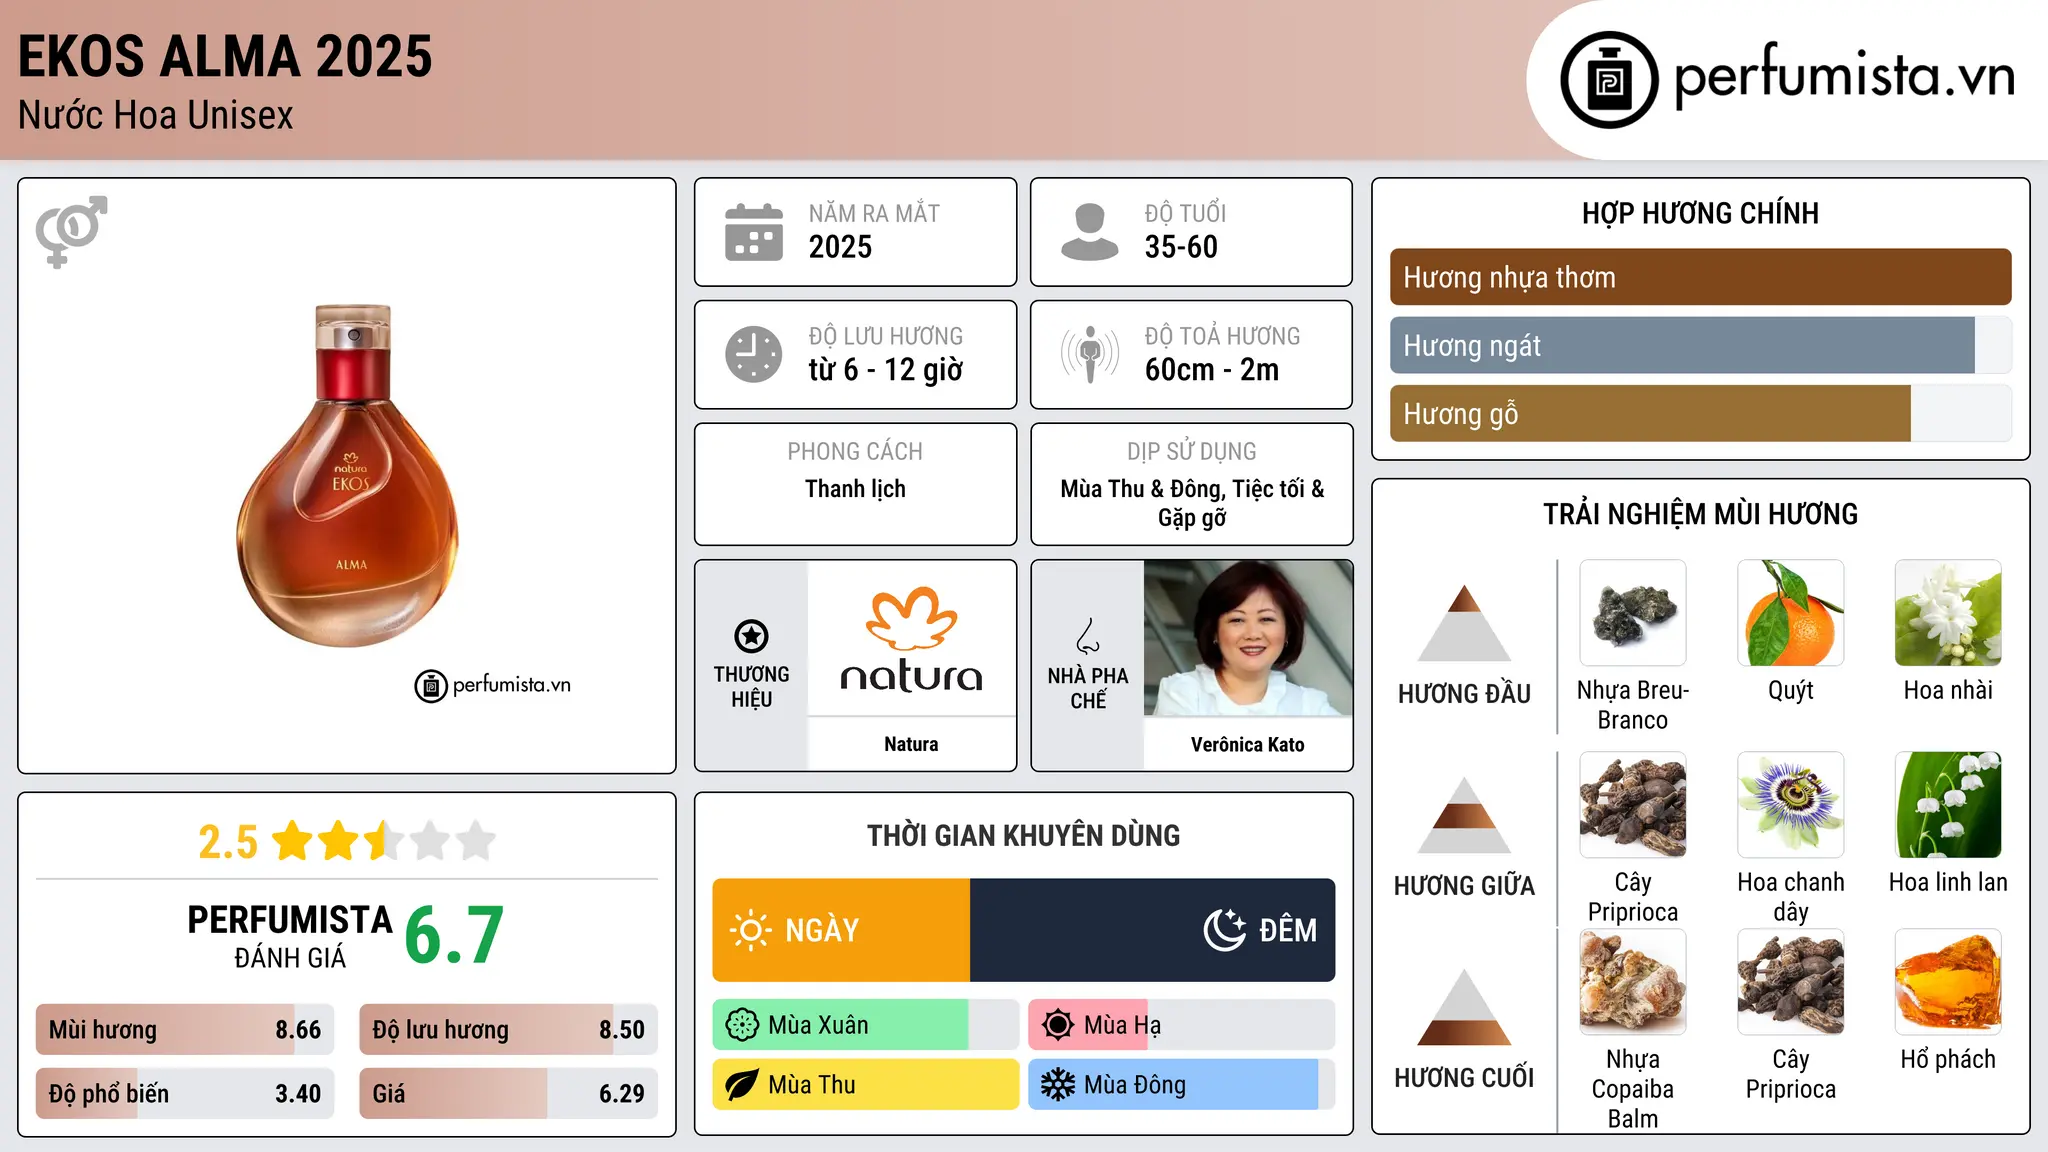This screenshot has height=1152, width=2048.
Task: Click the Cây Priprioca image in Hương Giữa row
Action: click(x=1632, y=805)
